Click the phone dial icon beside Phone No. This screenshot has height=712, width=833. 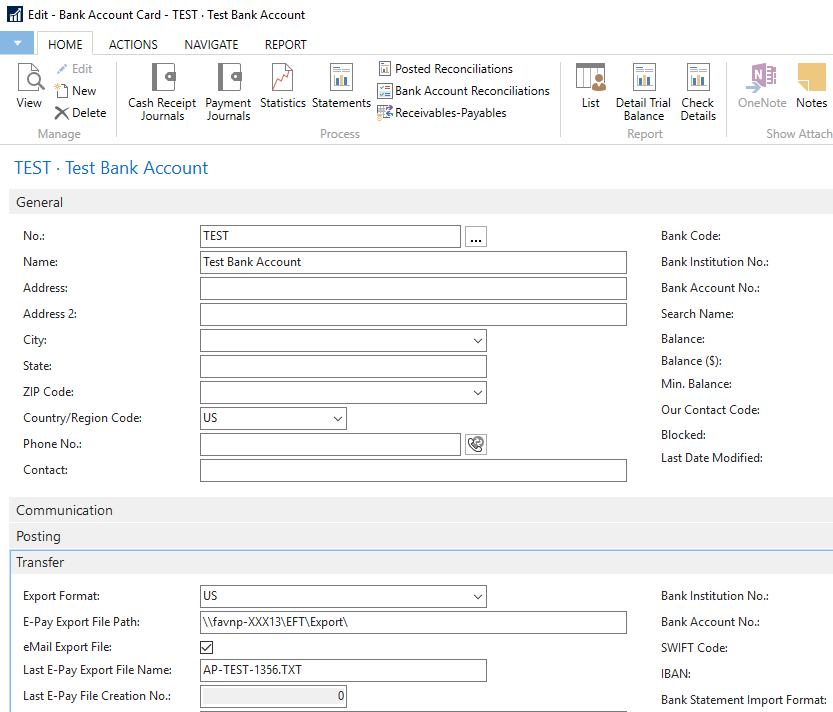(x=476, y=445)
